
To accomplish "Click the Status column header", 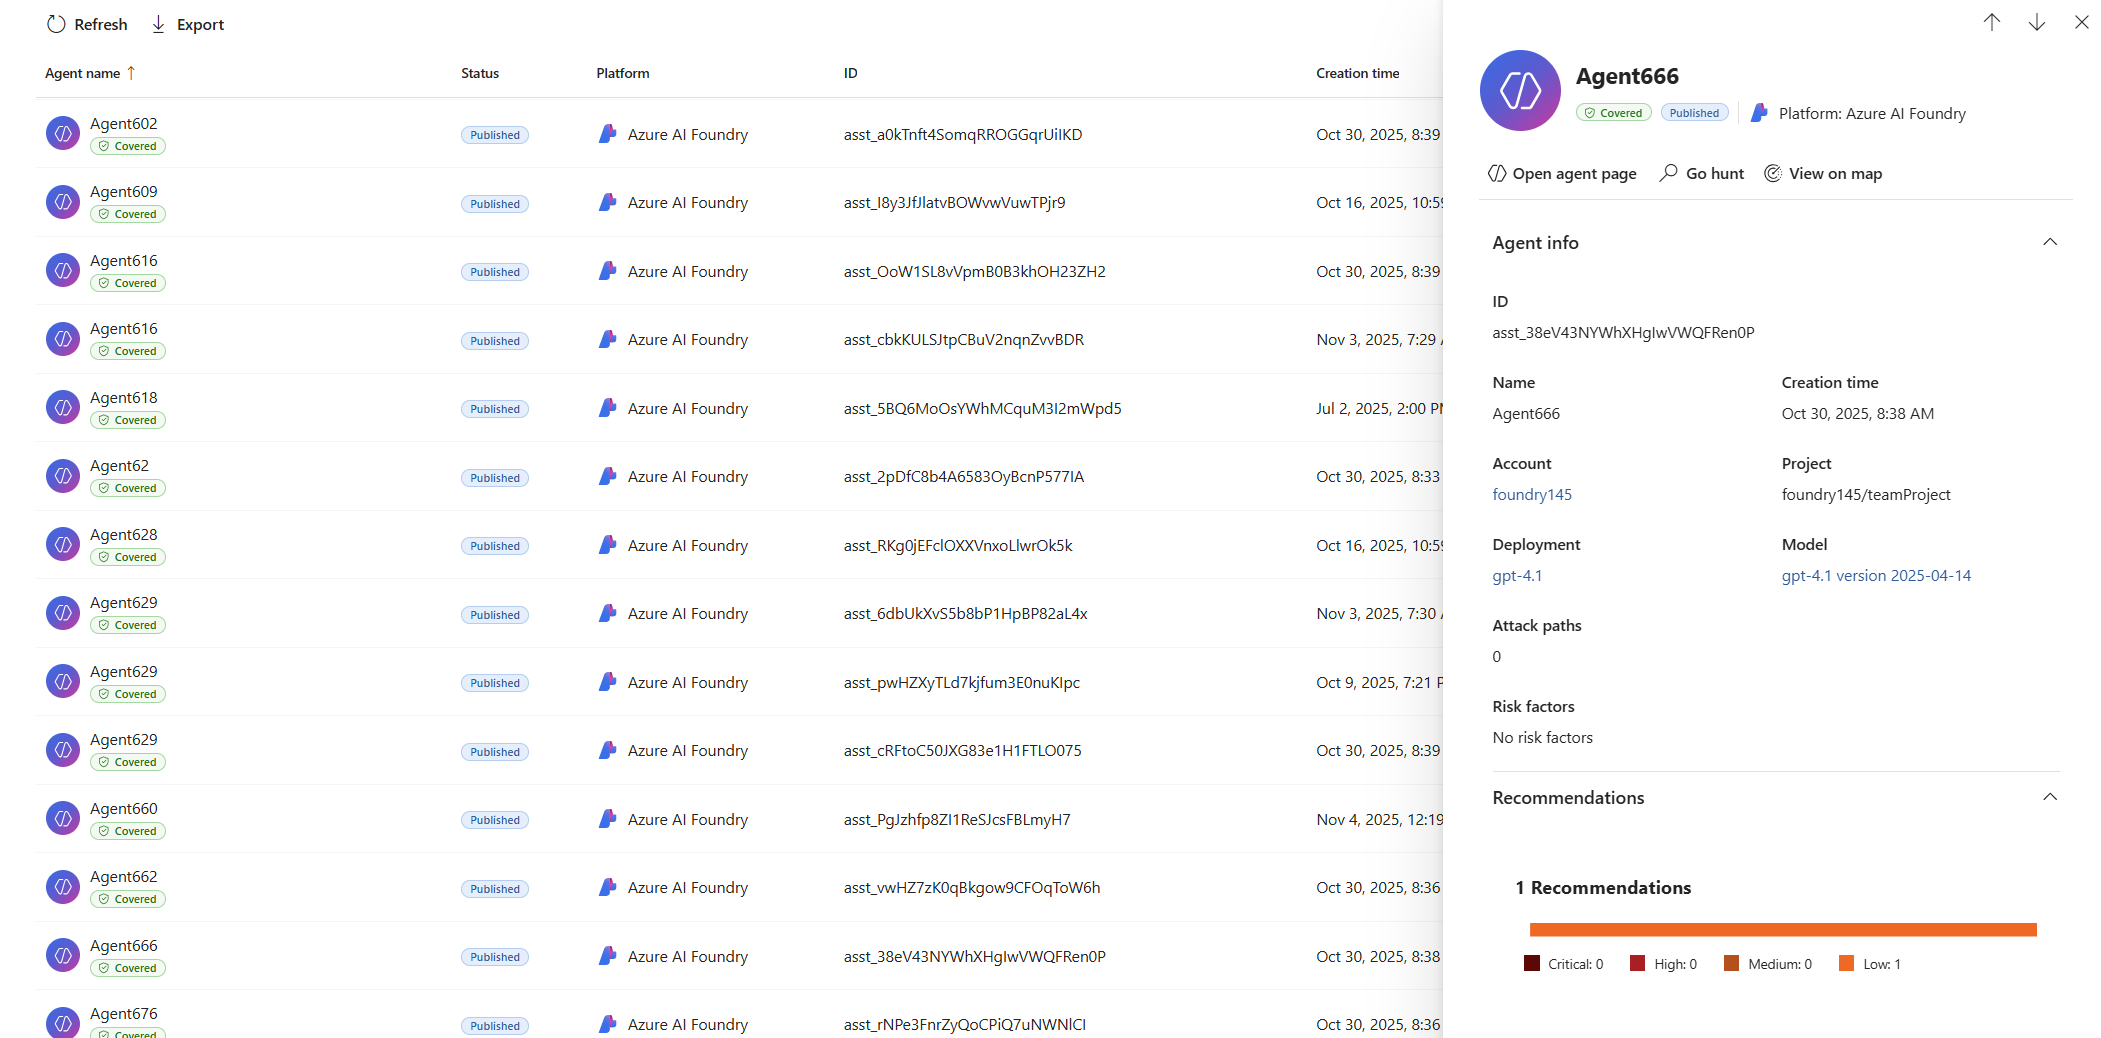I will coord(480,73).
